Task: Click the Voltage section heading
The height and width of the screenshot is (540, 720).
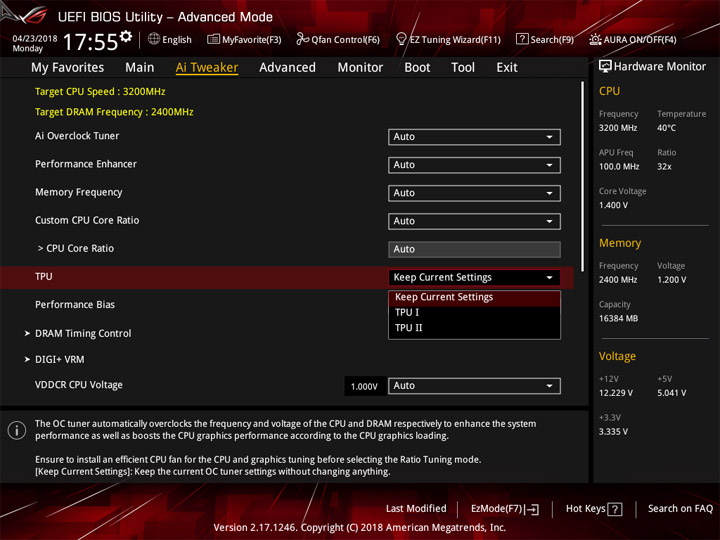Action: (617, 356)
